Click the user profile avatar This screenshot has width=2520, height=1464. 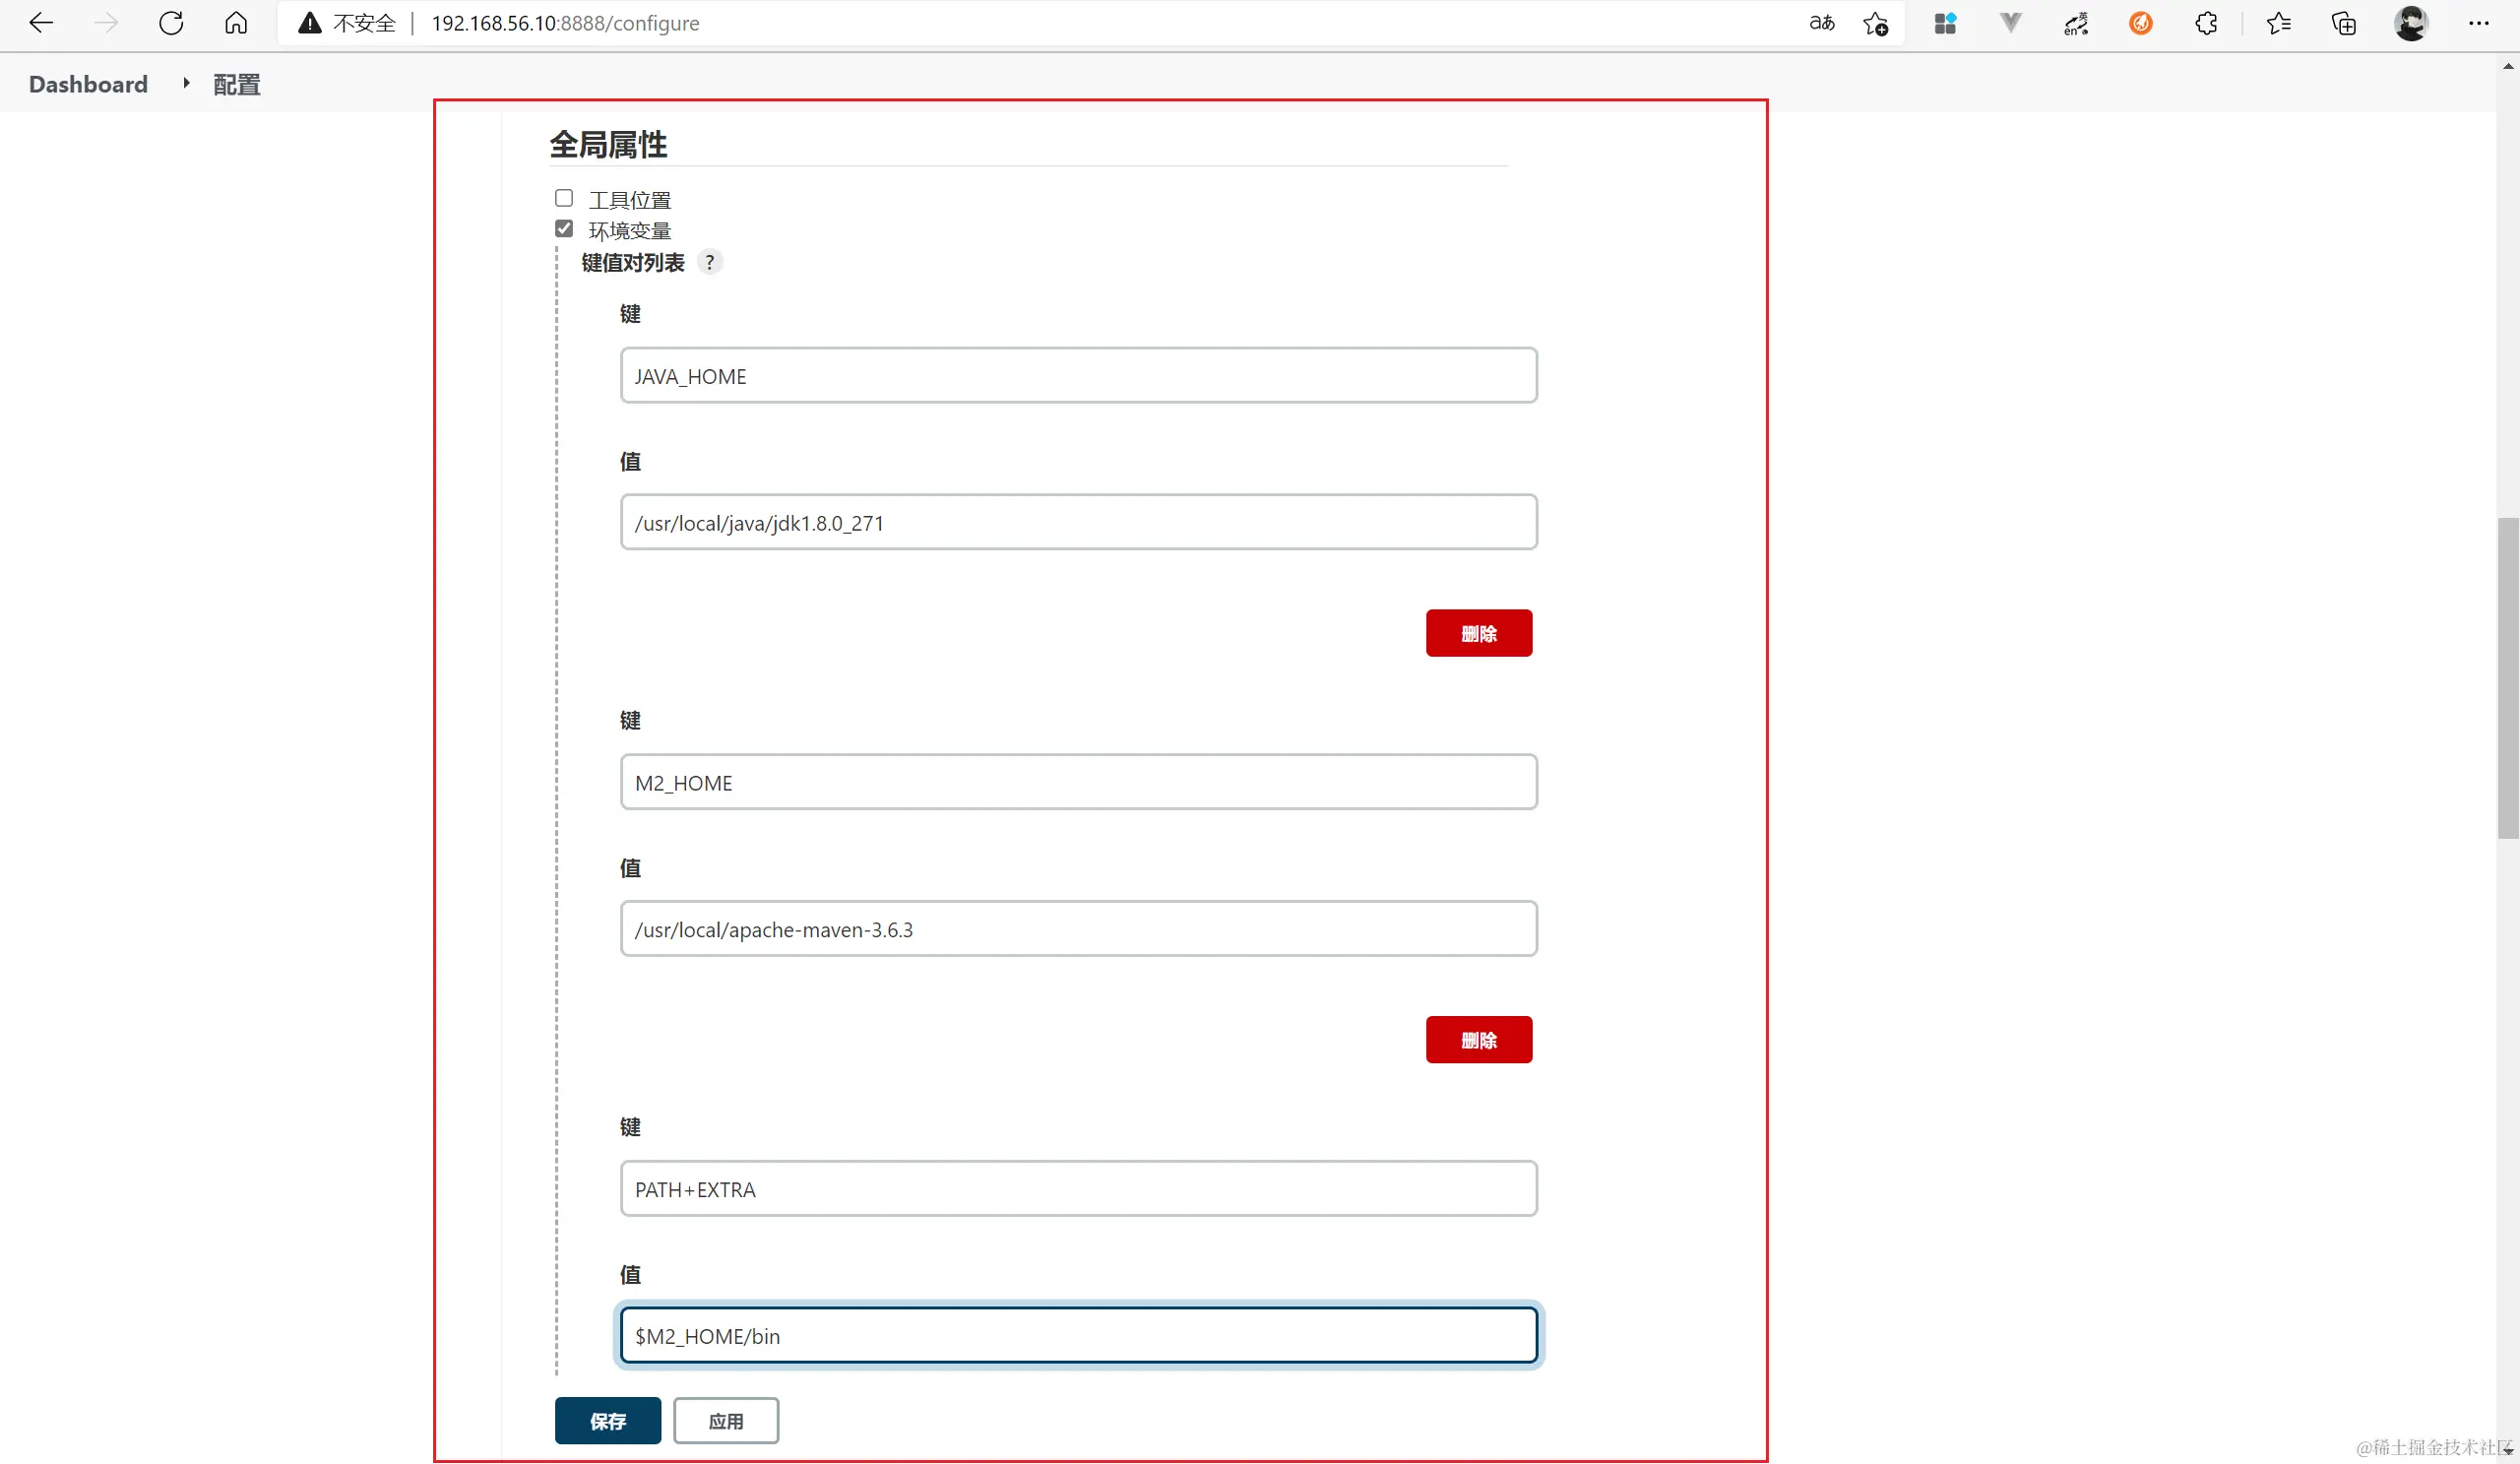pos(2411,23)
